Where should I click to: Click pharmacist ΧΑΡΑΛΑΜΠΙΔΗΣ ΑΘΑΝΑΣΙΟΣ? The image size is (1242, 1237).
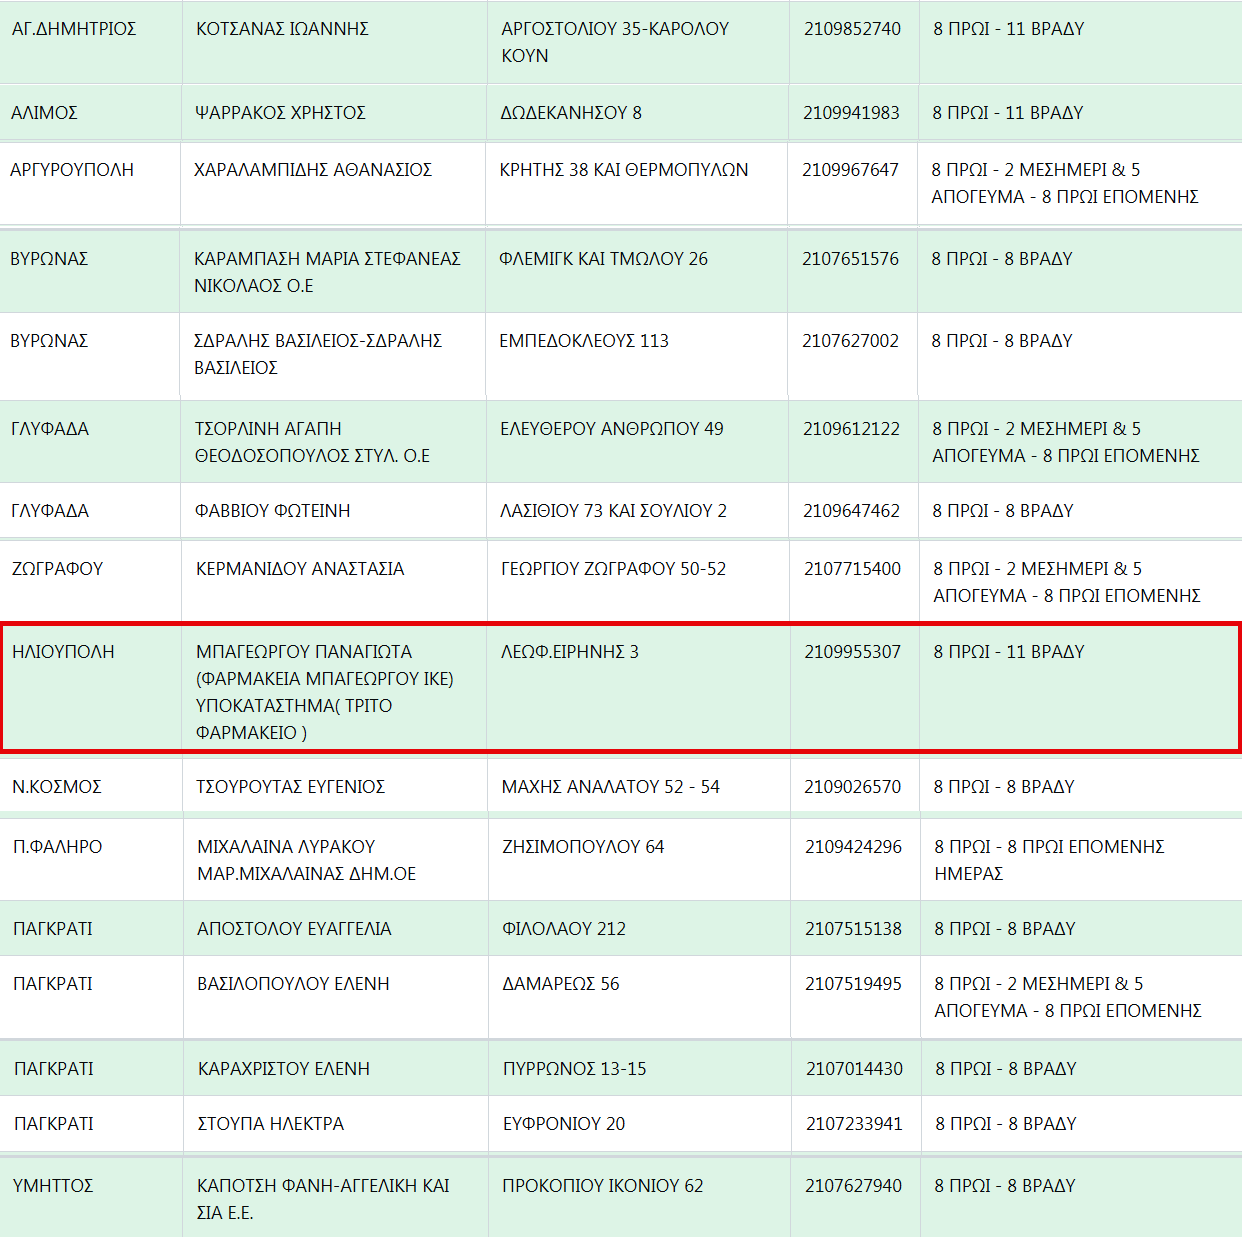313,170
